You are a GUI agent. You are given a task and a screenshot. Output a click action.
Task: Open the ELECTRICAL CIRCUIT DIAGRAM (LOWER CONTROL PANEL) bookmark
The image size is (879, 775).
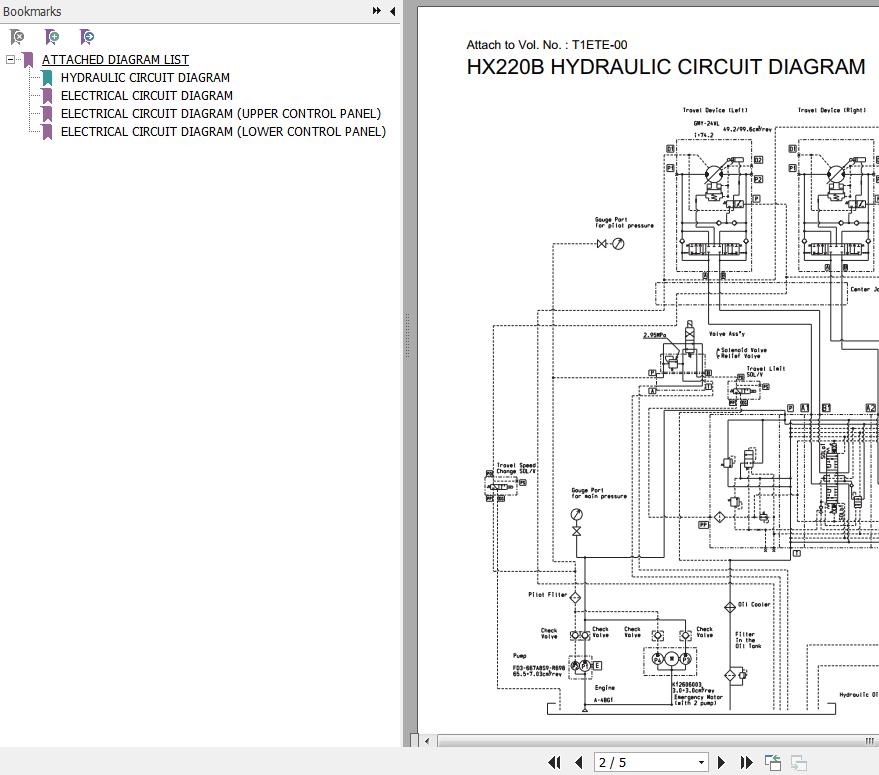223,131
